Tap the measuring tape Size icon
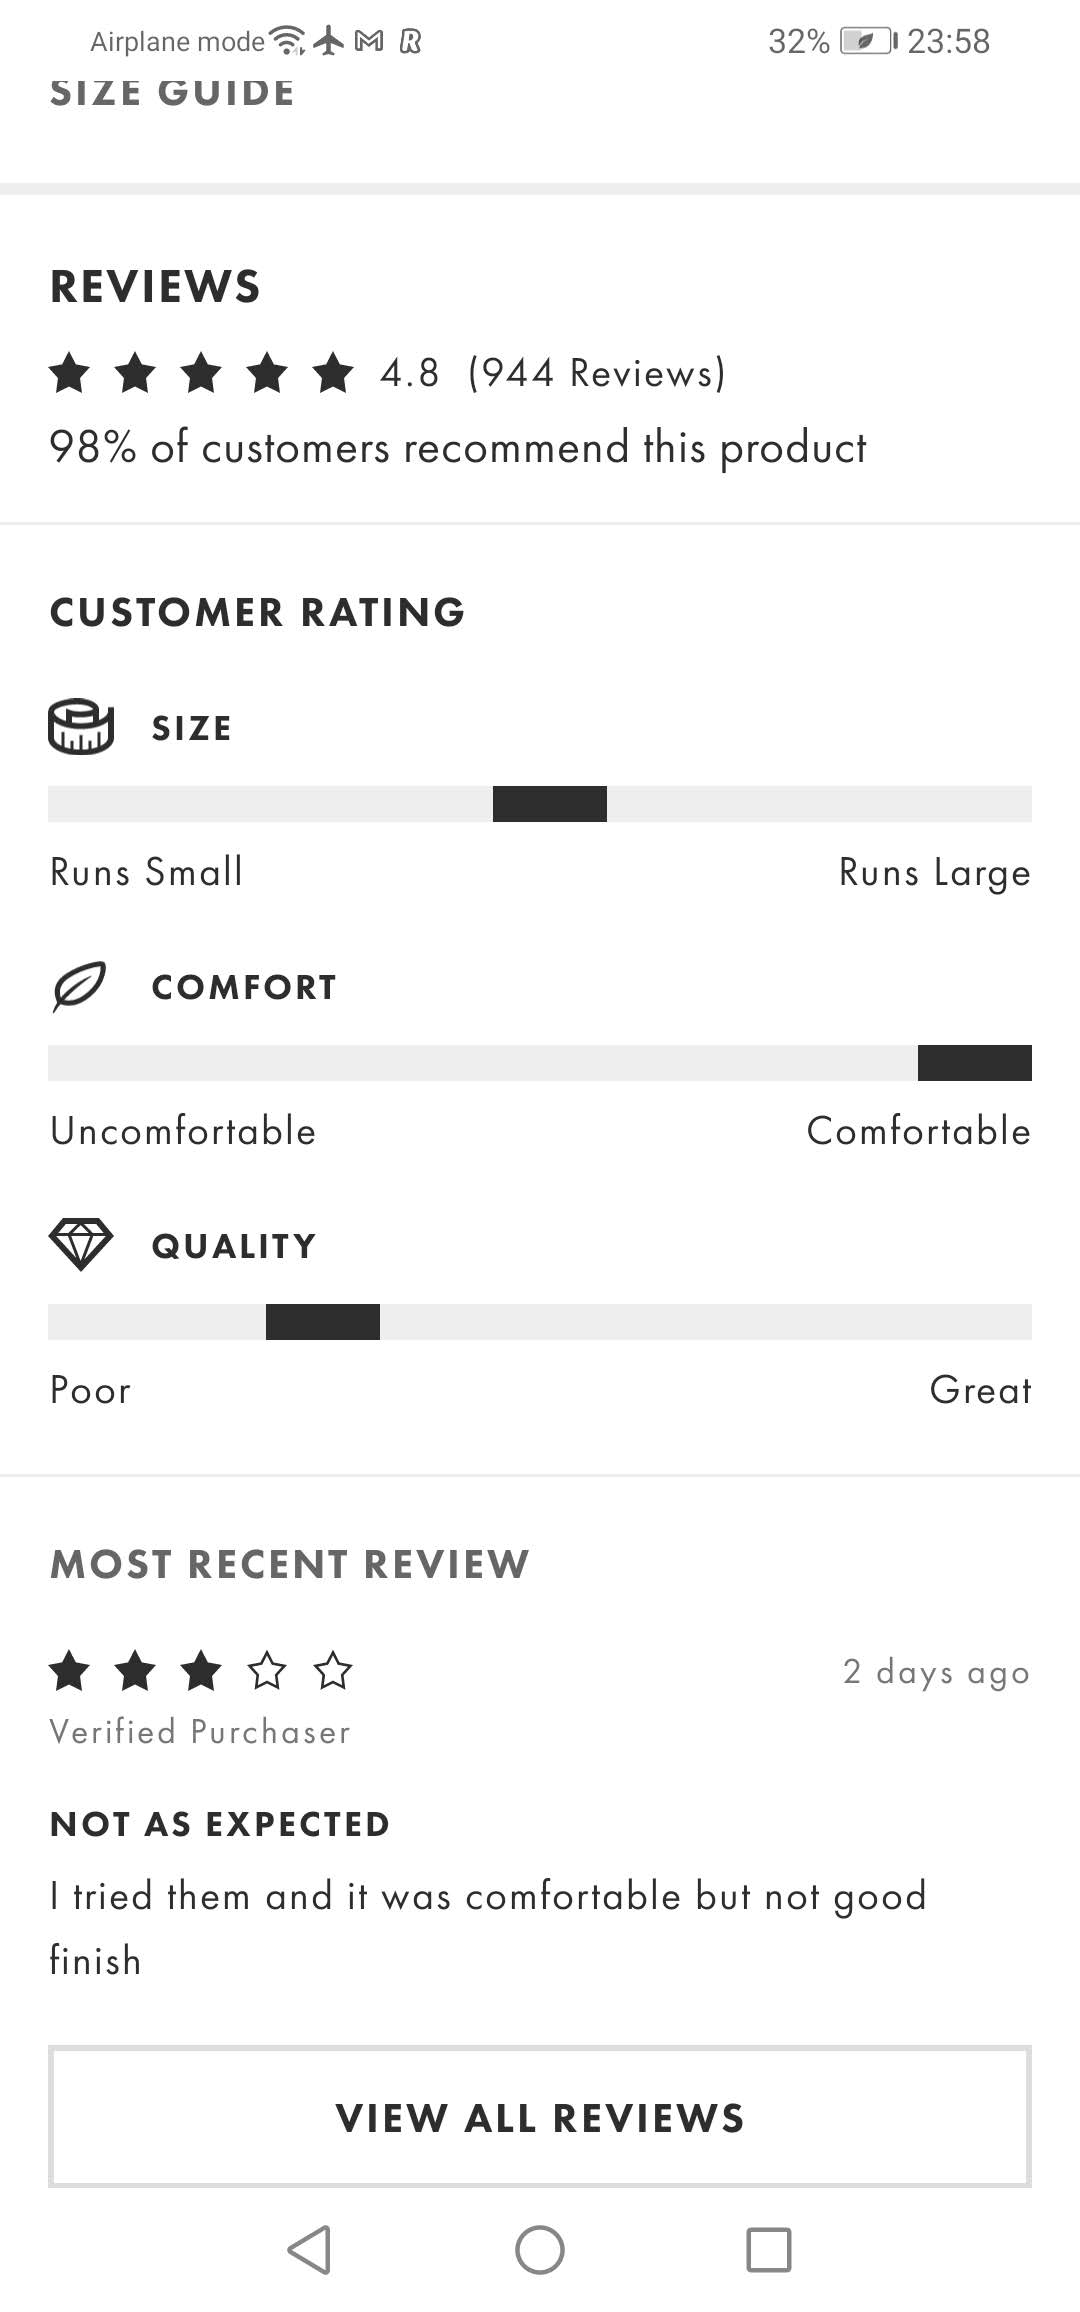 (x=81, y=727)
